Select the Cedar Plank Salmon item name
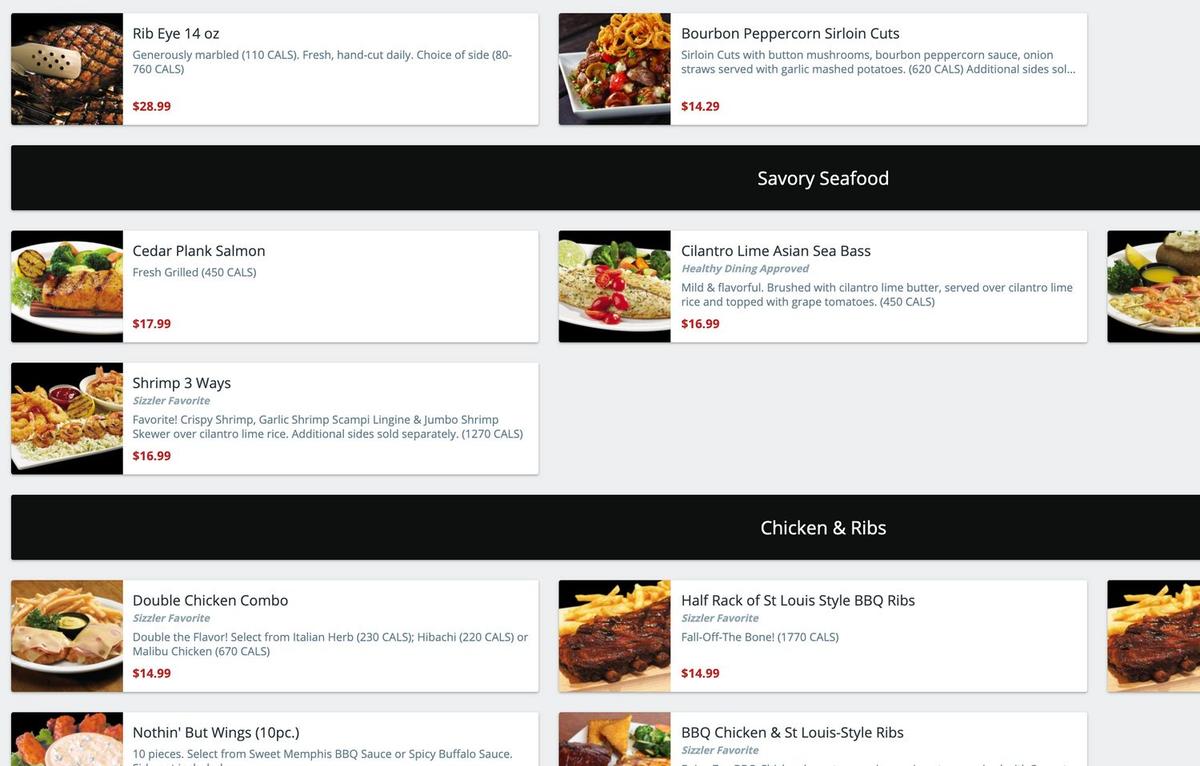 point(199,251)
